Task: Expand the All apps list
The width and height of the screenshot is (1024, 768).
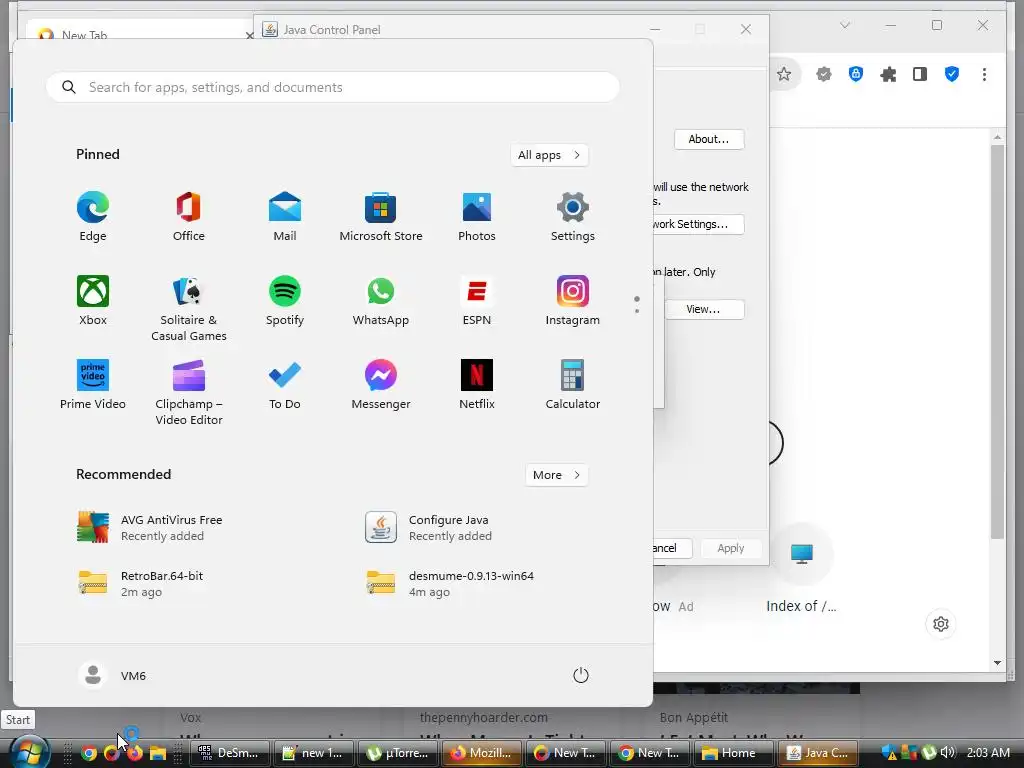Action: [x=549, y=155]
